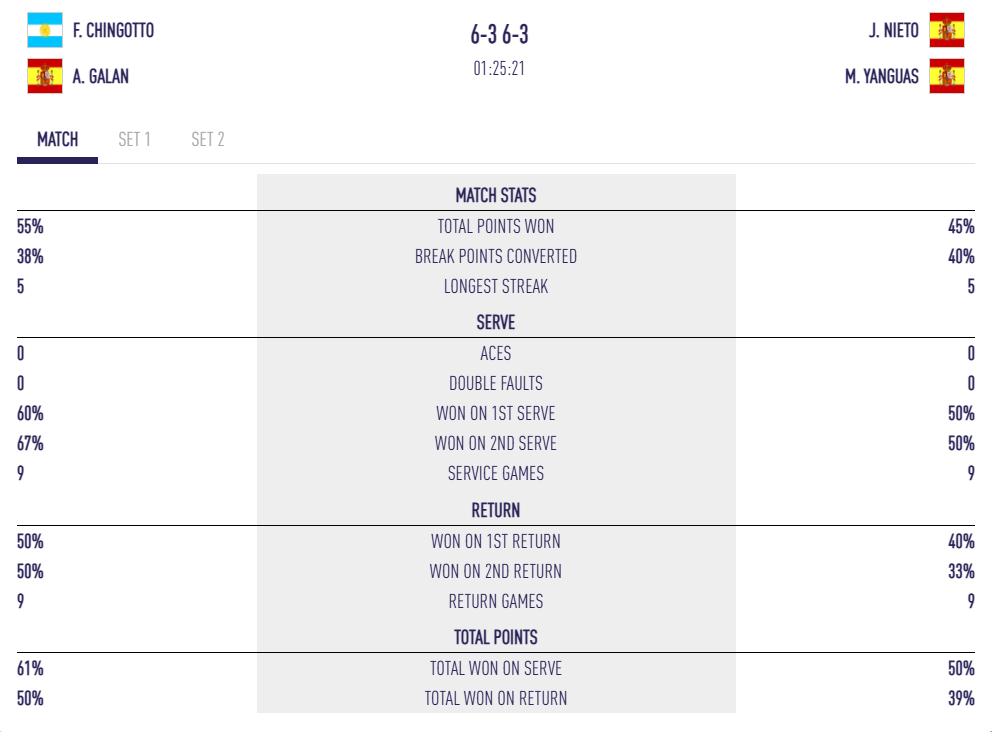The height and width of the screenshot is (732, 992).
Task: Click the 6-3 6-3 match score
Action: (499, 35)
